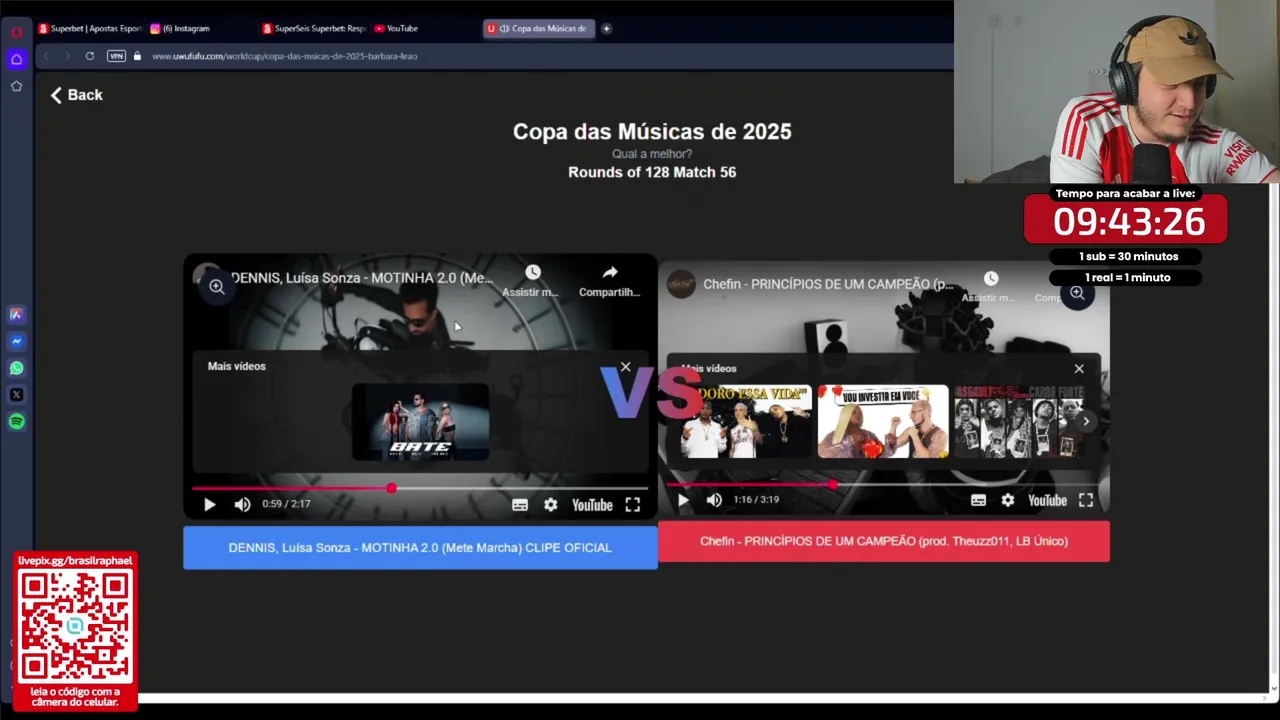The height and width of the screenshot is (720, 1280).
Task: Click the Home icon in Opera sidebar
Action: coord(16,60)
